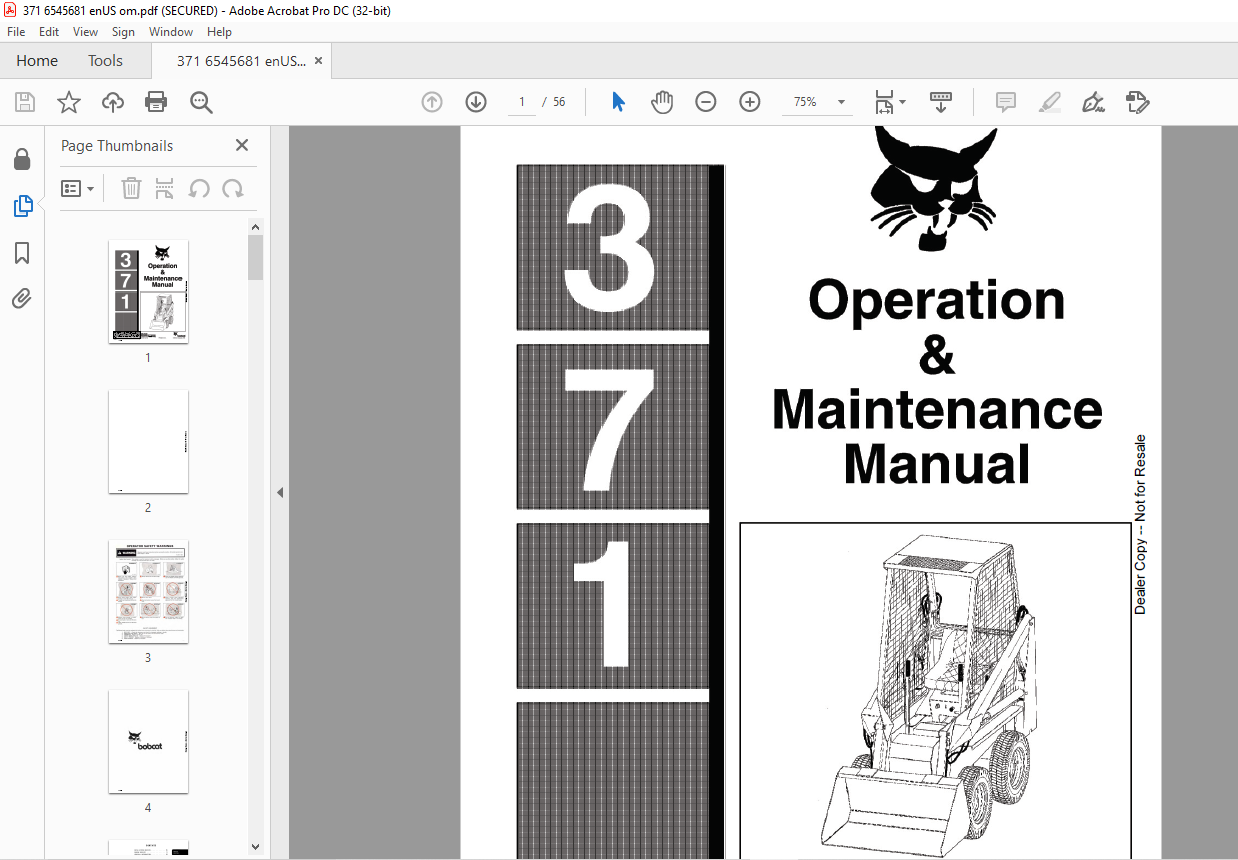Click the total pages '56' text
The width and height of the screenshot is (1238, 860).
(x=559, y=102)
